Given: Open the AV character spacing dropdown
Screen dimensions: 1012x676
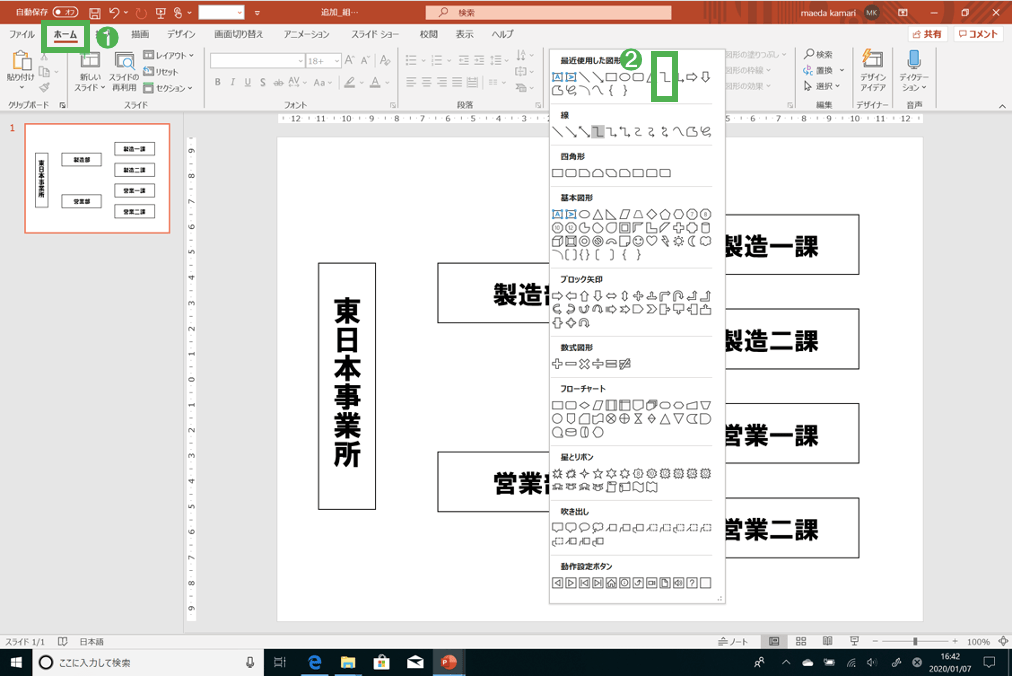Looking at the screenshot, I should (x=296, y=82).
